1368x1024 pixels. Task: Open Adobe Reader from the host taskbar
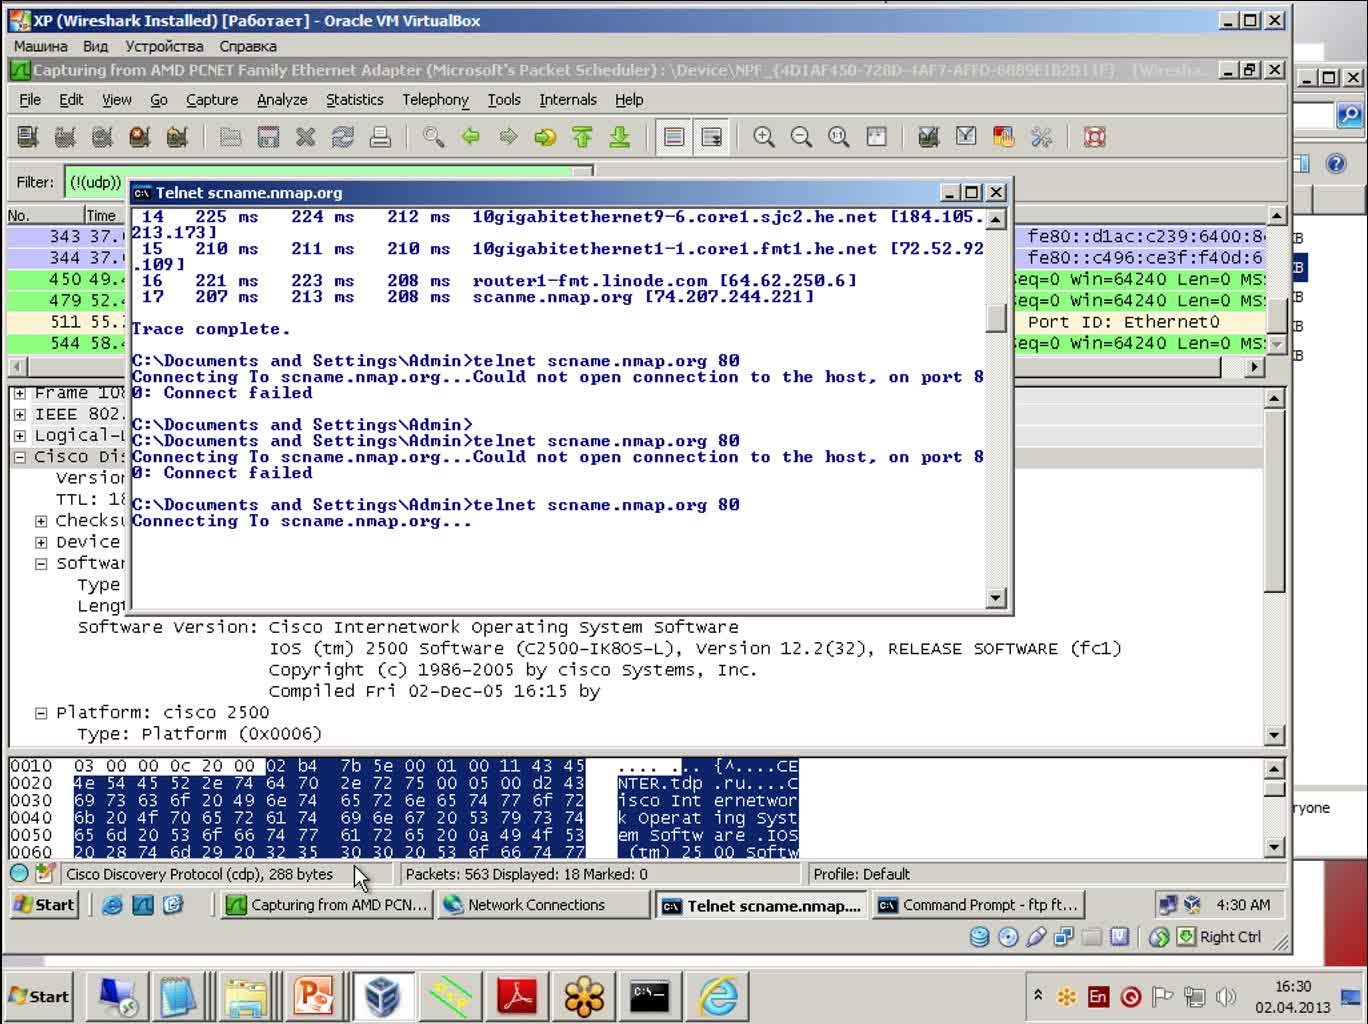pyautogui.click(x=517, y=996)
